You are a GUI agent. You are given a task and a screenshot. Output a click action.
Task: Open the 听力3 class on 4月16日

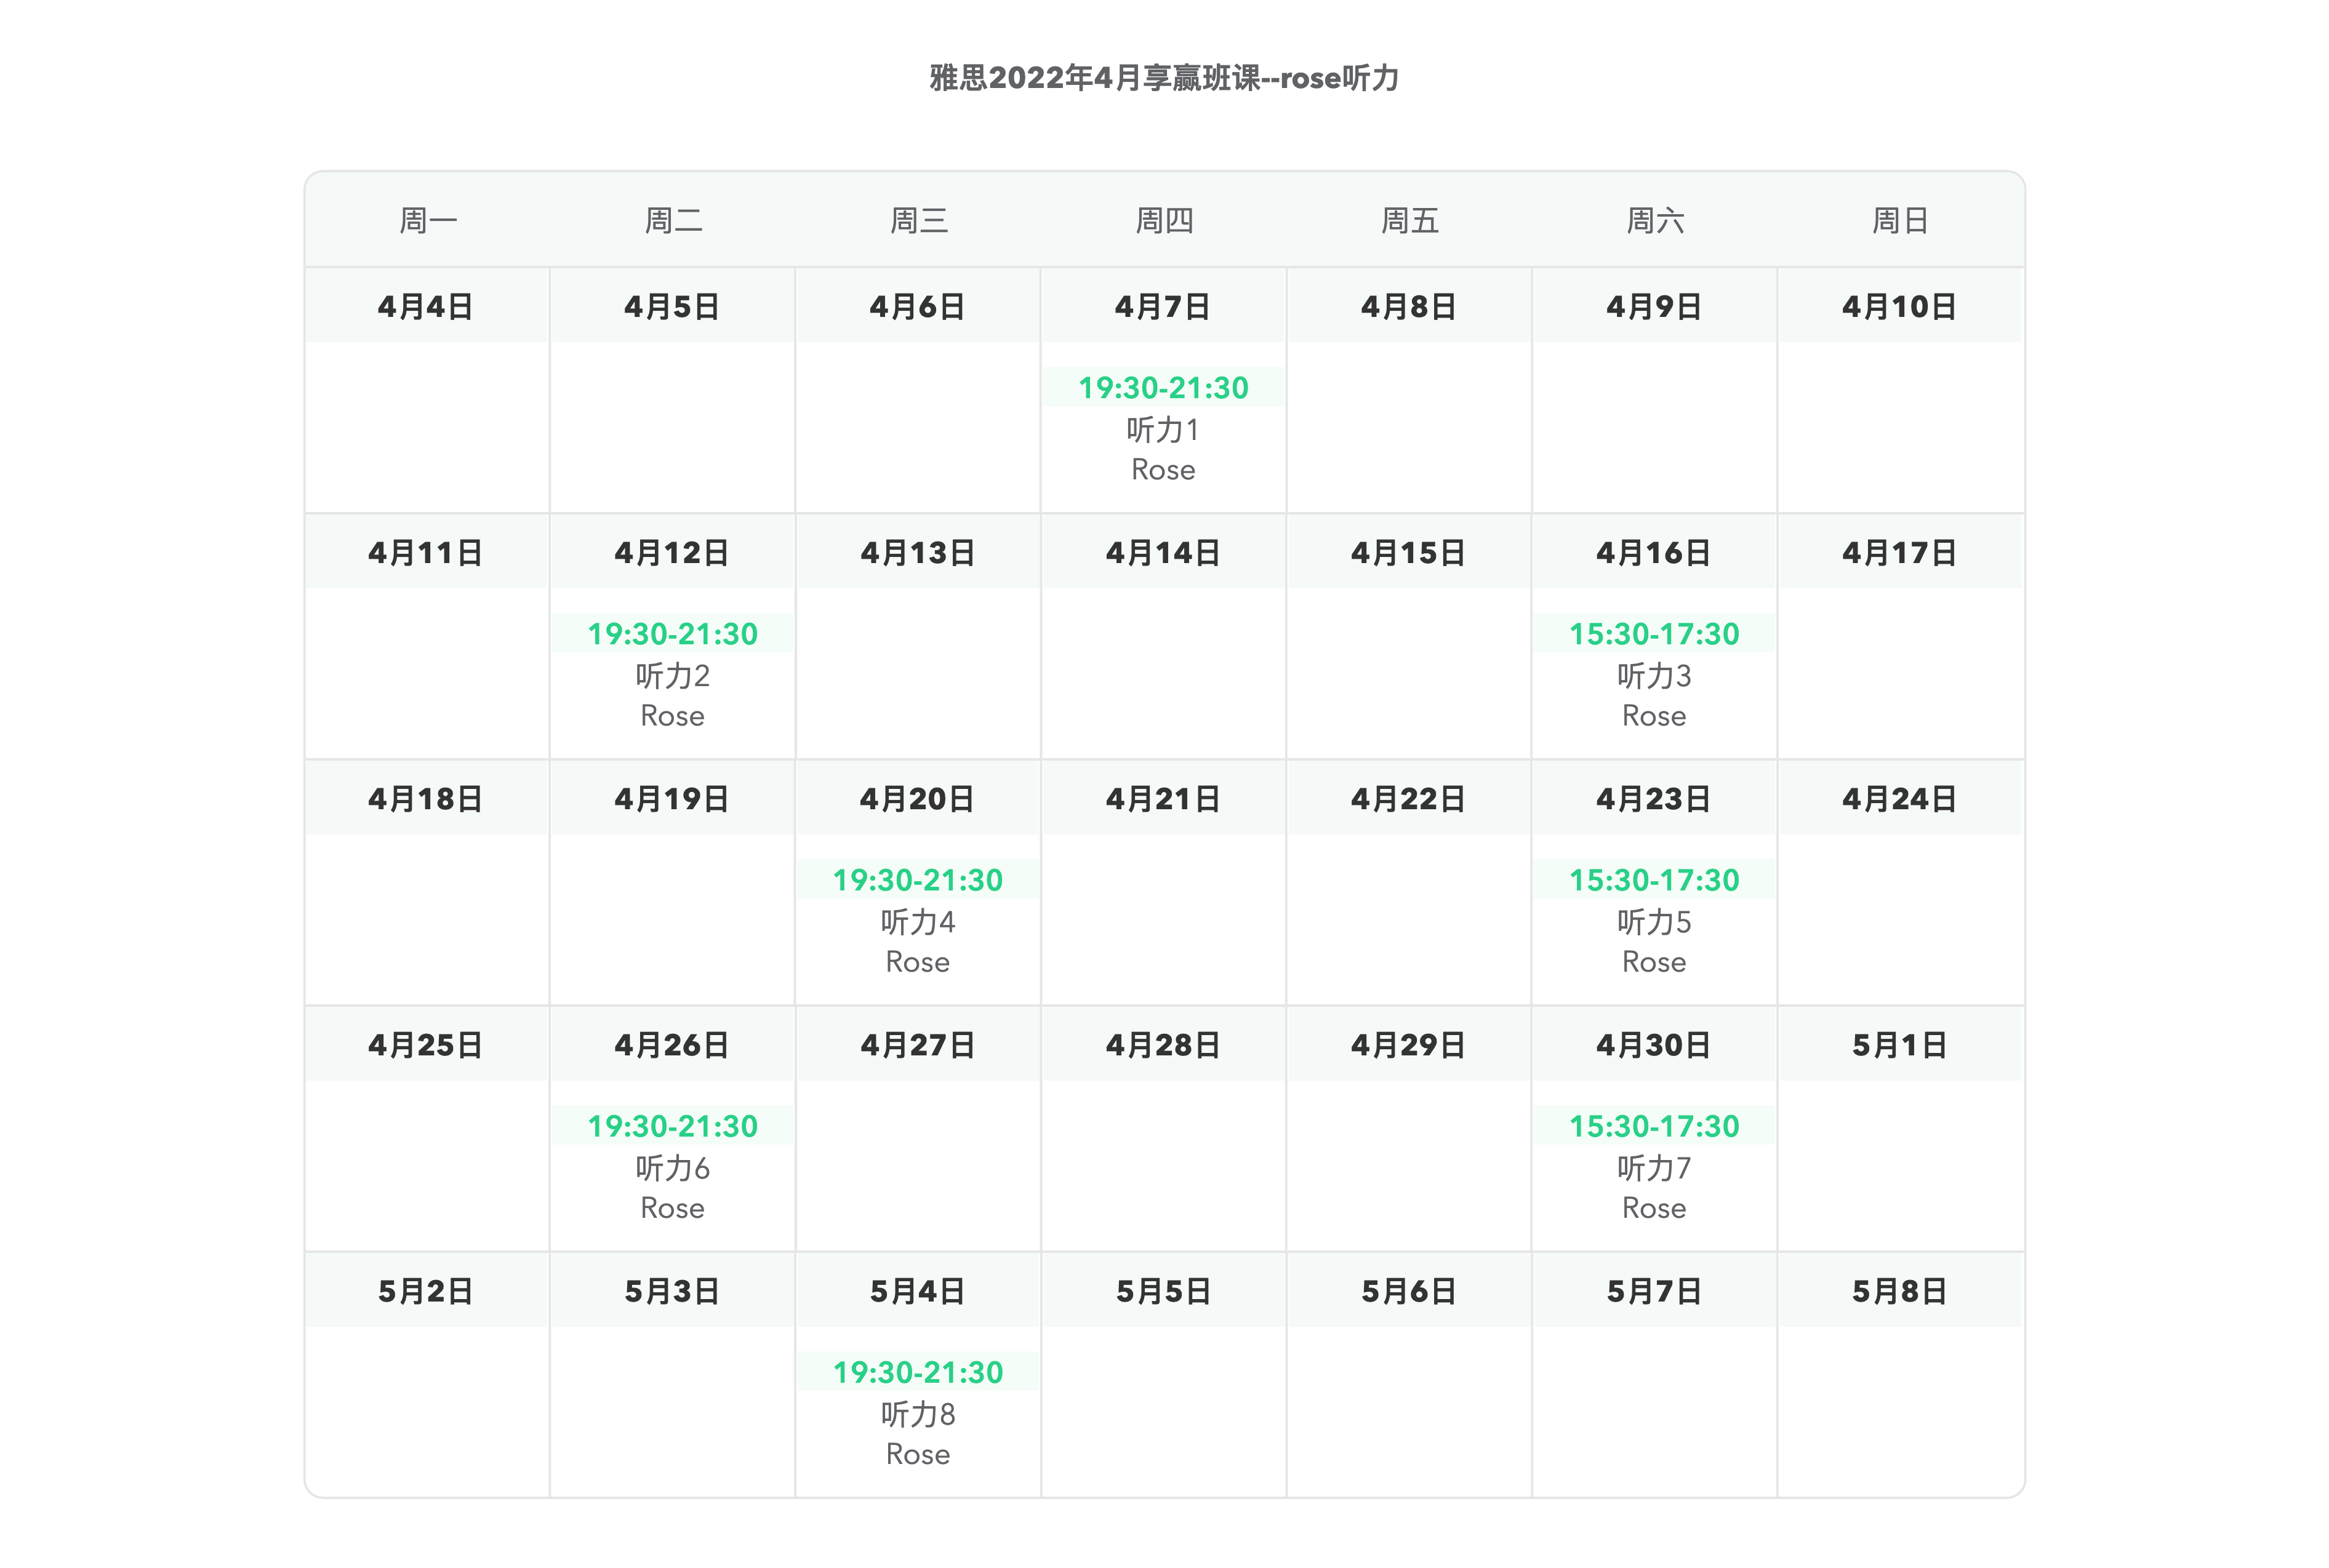point(1654,675)
